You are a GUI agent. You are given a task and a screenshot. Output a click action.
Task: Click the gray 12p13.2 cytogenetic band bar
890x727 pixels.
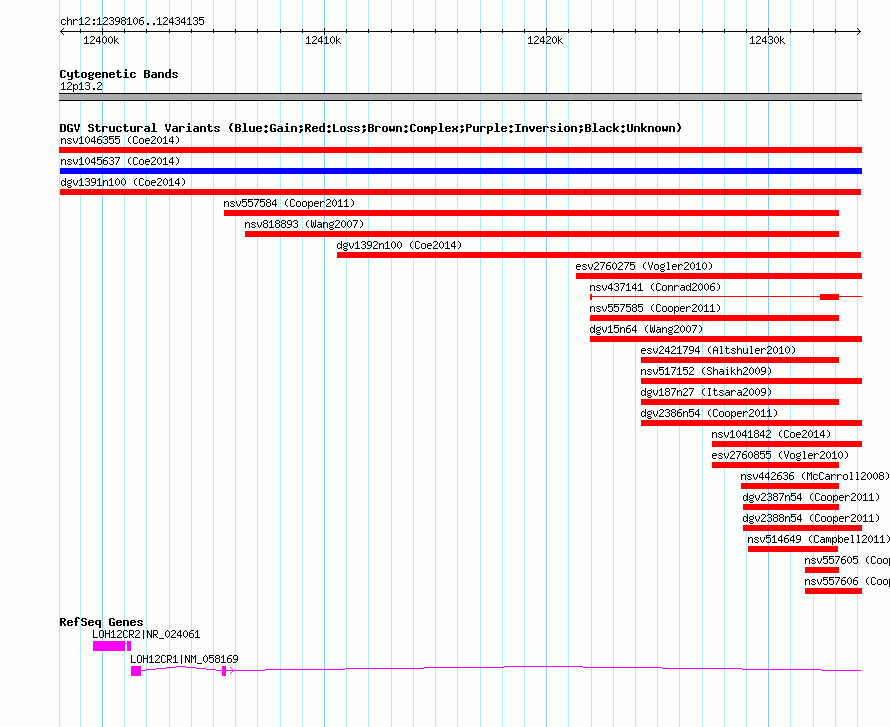460,97
